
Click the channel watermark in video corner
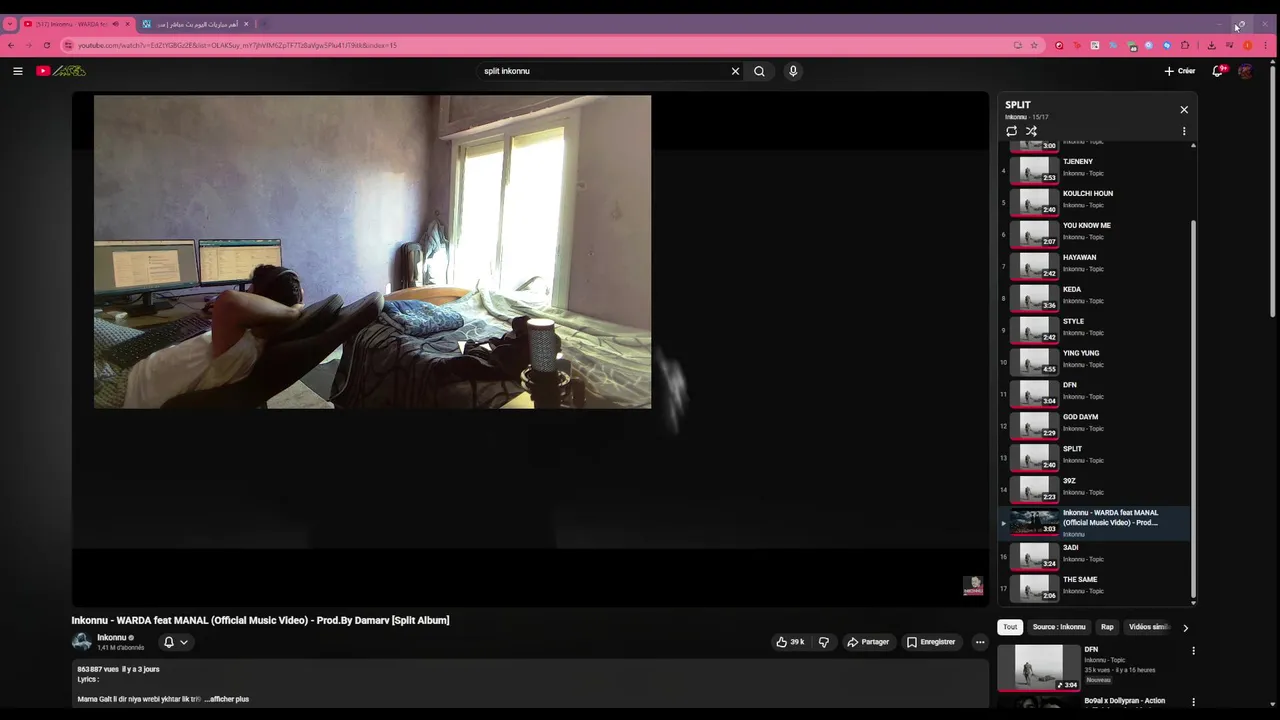pos(973,586)
